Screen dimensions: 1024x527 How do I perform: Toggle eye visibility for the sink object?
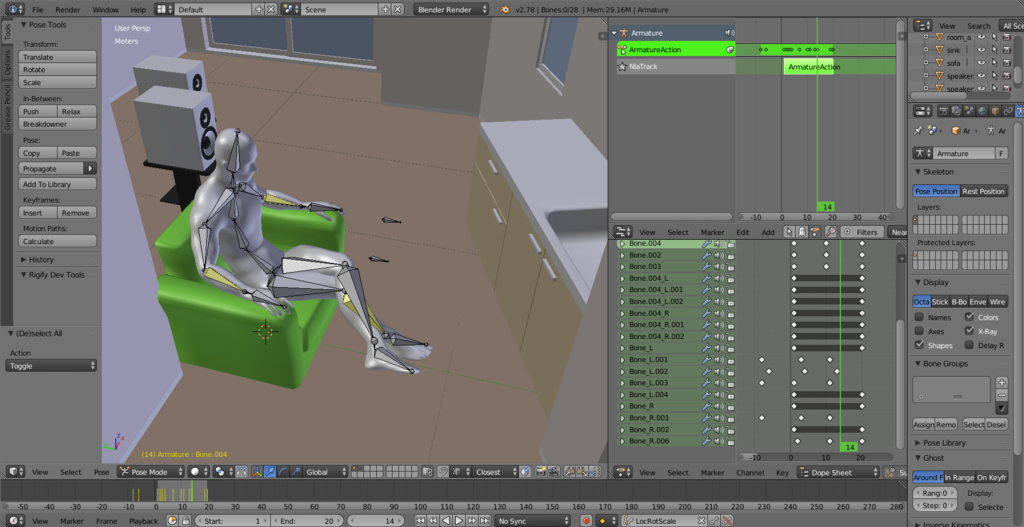tap(981, 50)
